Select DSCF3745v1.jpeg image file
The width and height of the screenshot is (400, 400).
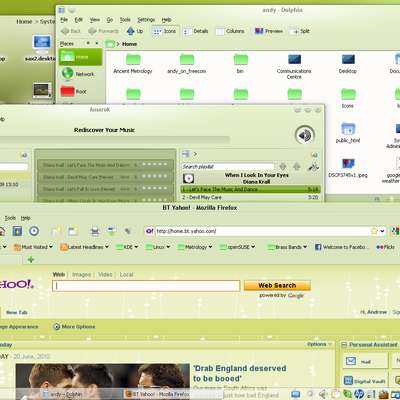coord(348,168)
